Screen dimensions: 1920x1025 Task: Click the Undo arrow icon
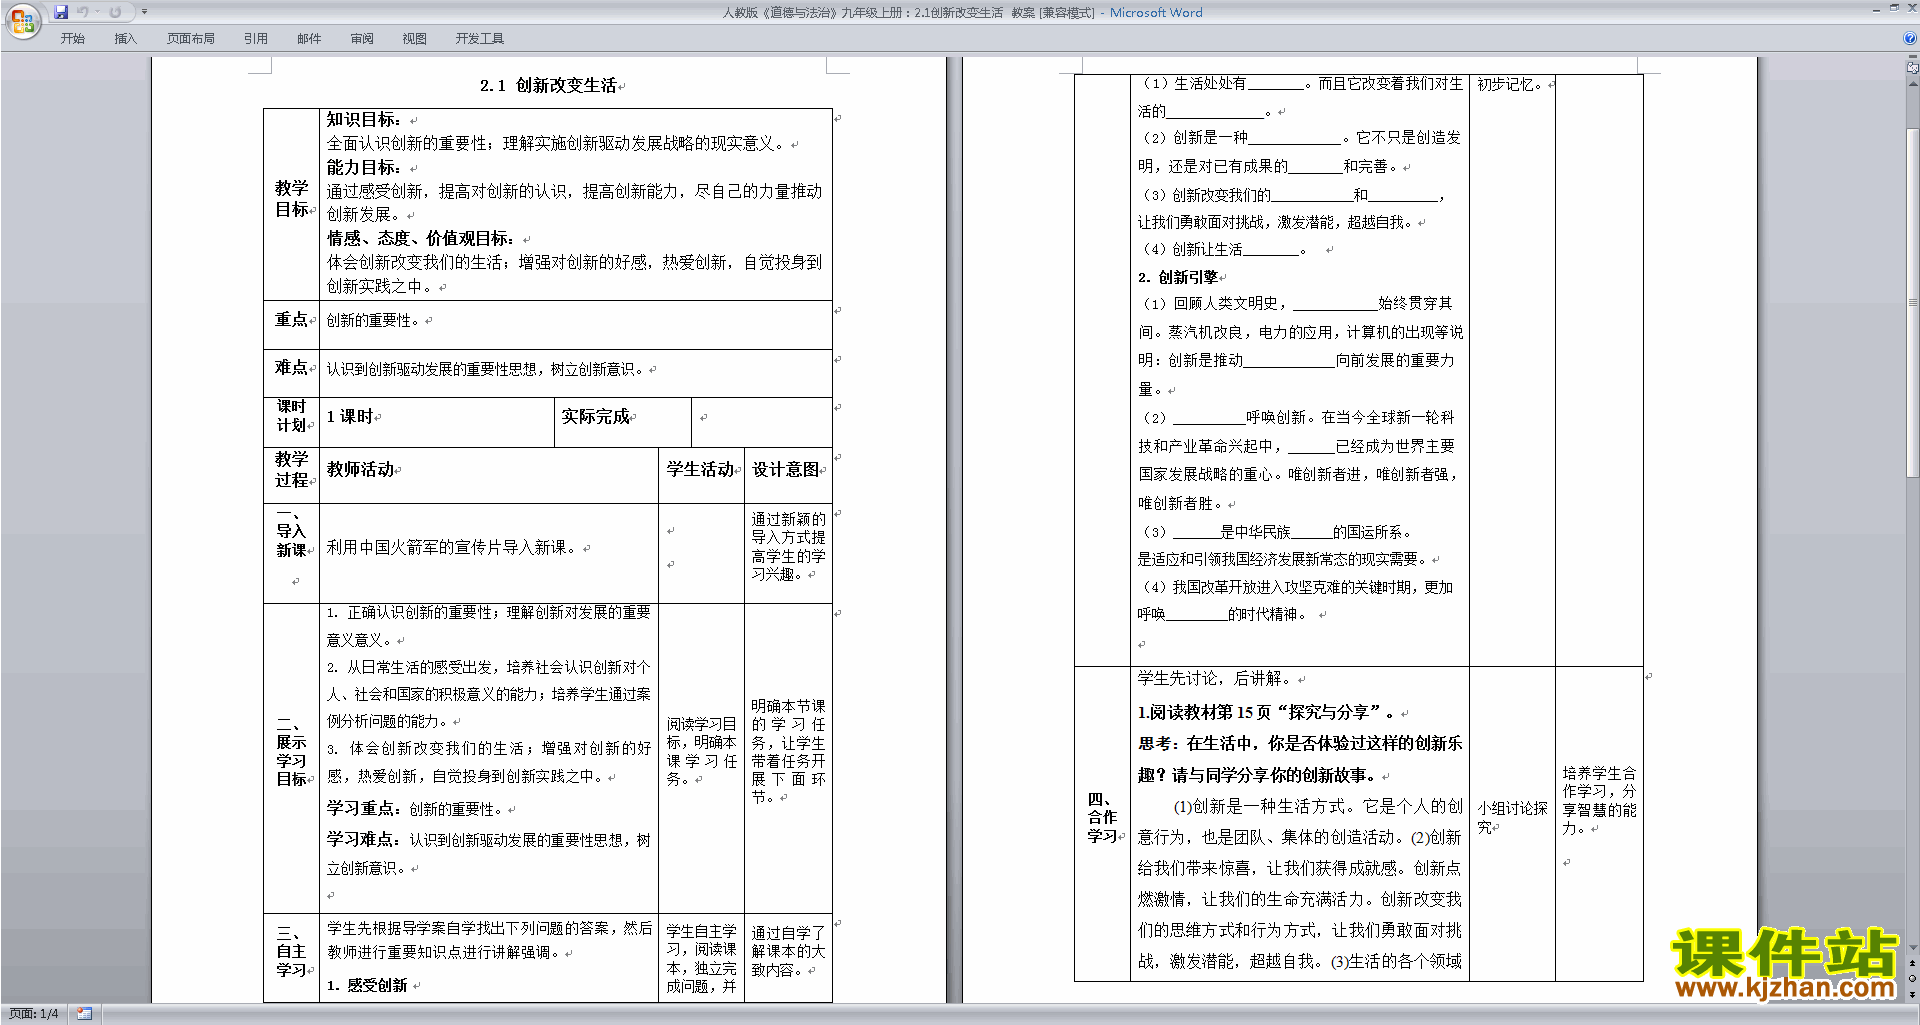(82, 12)
